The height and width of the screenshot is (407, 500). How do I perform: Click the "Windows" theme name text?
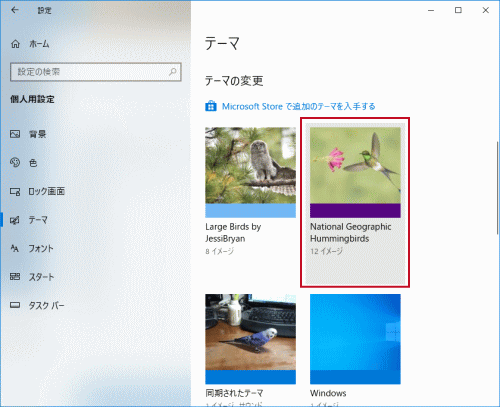click(x=328, y=393)
